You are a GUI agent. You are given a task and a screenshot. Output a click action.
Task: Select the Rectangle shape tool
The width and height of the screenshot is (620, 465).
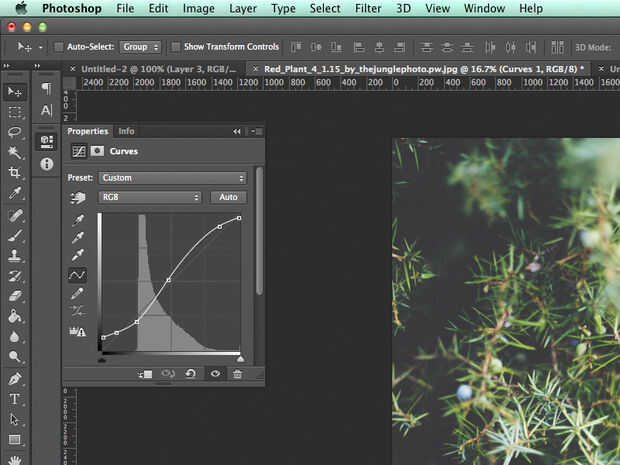pyautogui.click(x=15, y=440)
